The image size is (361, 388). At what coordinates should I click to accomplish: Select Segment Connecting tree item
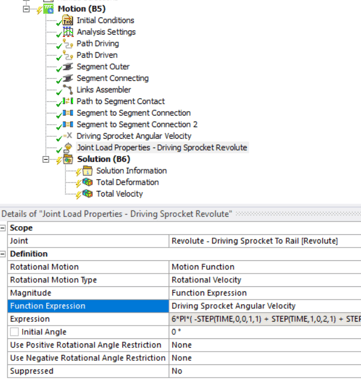tap(113, 78)
